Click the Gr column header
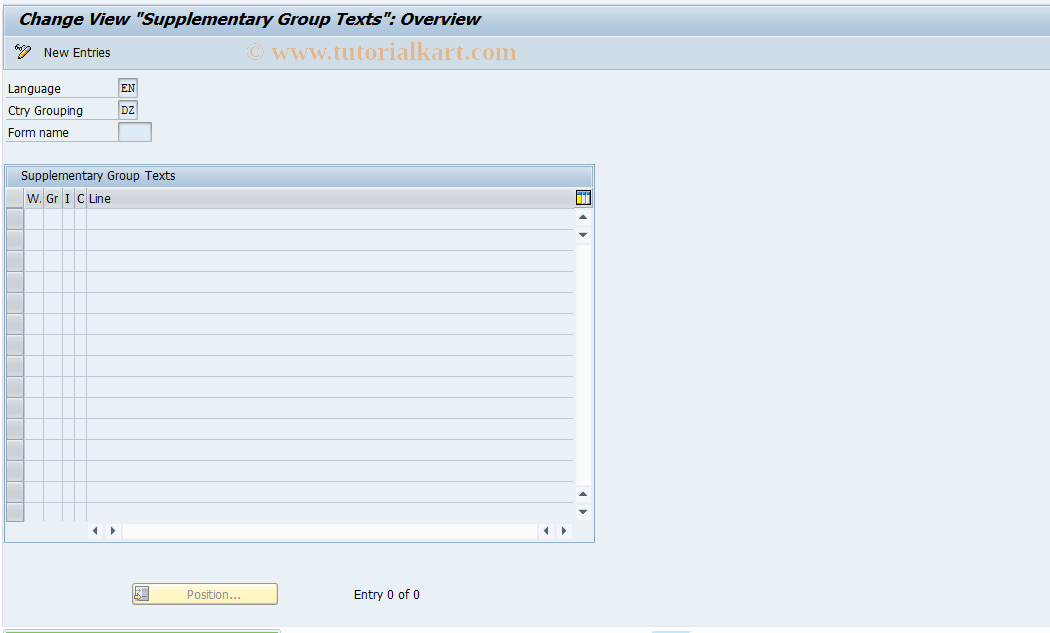Image resolution: width=1050 pixels, height=633 pixels. click(x=53, y=198)
